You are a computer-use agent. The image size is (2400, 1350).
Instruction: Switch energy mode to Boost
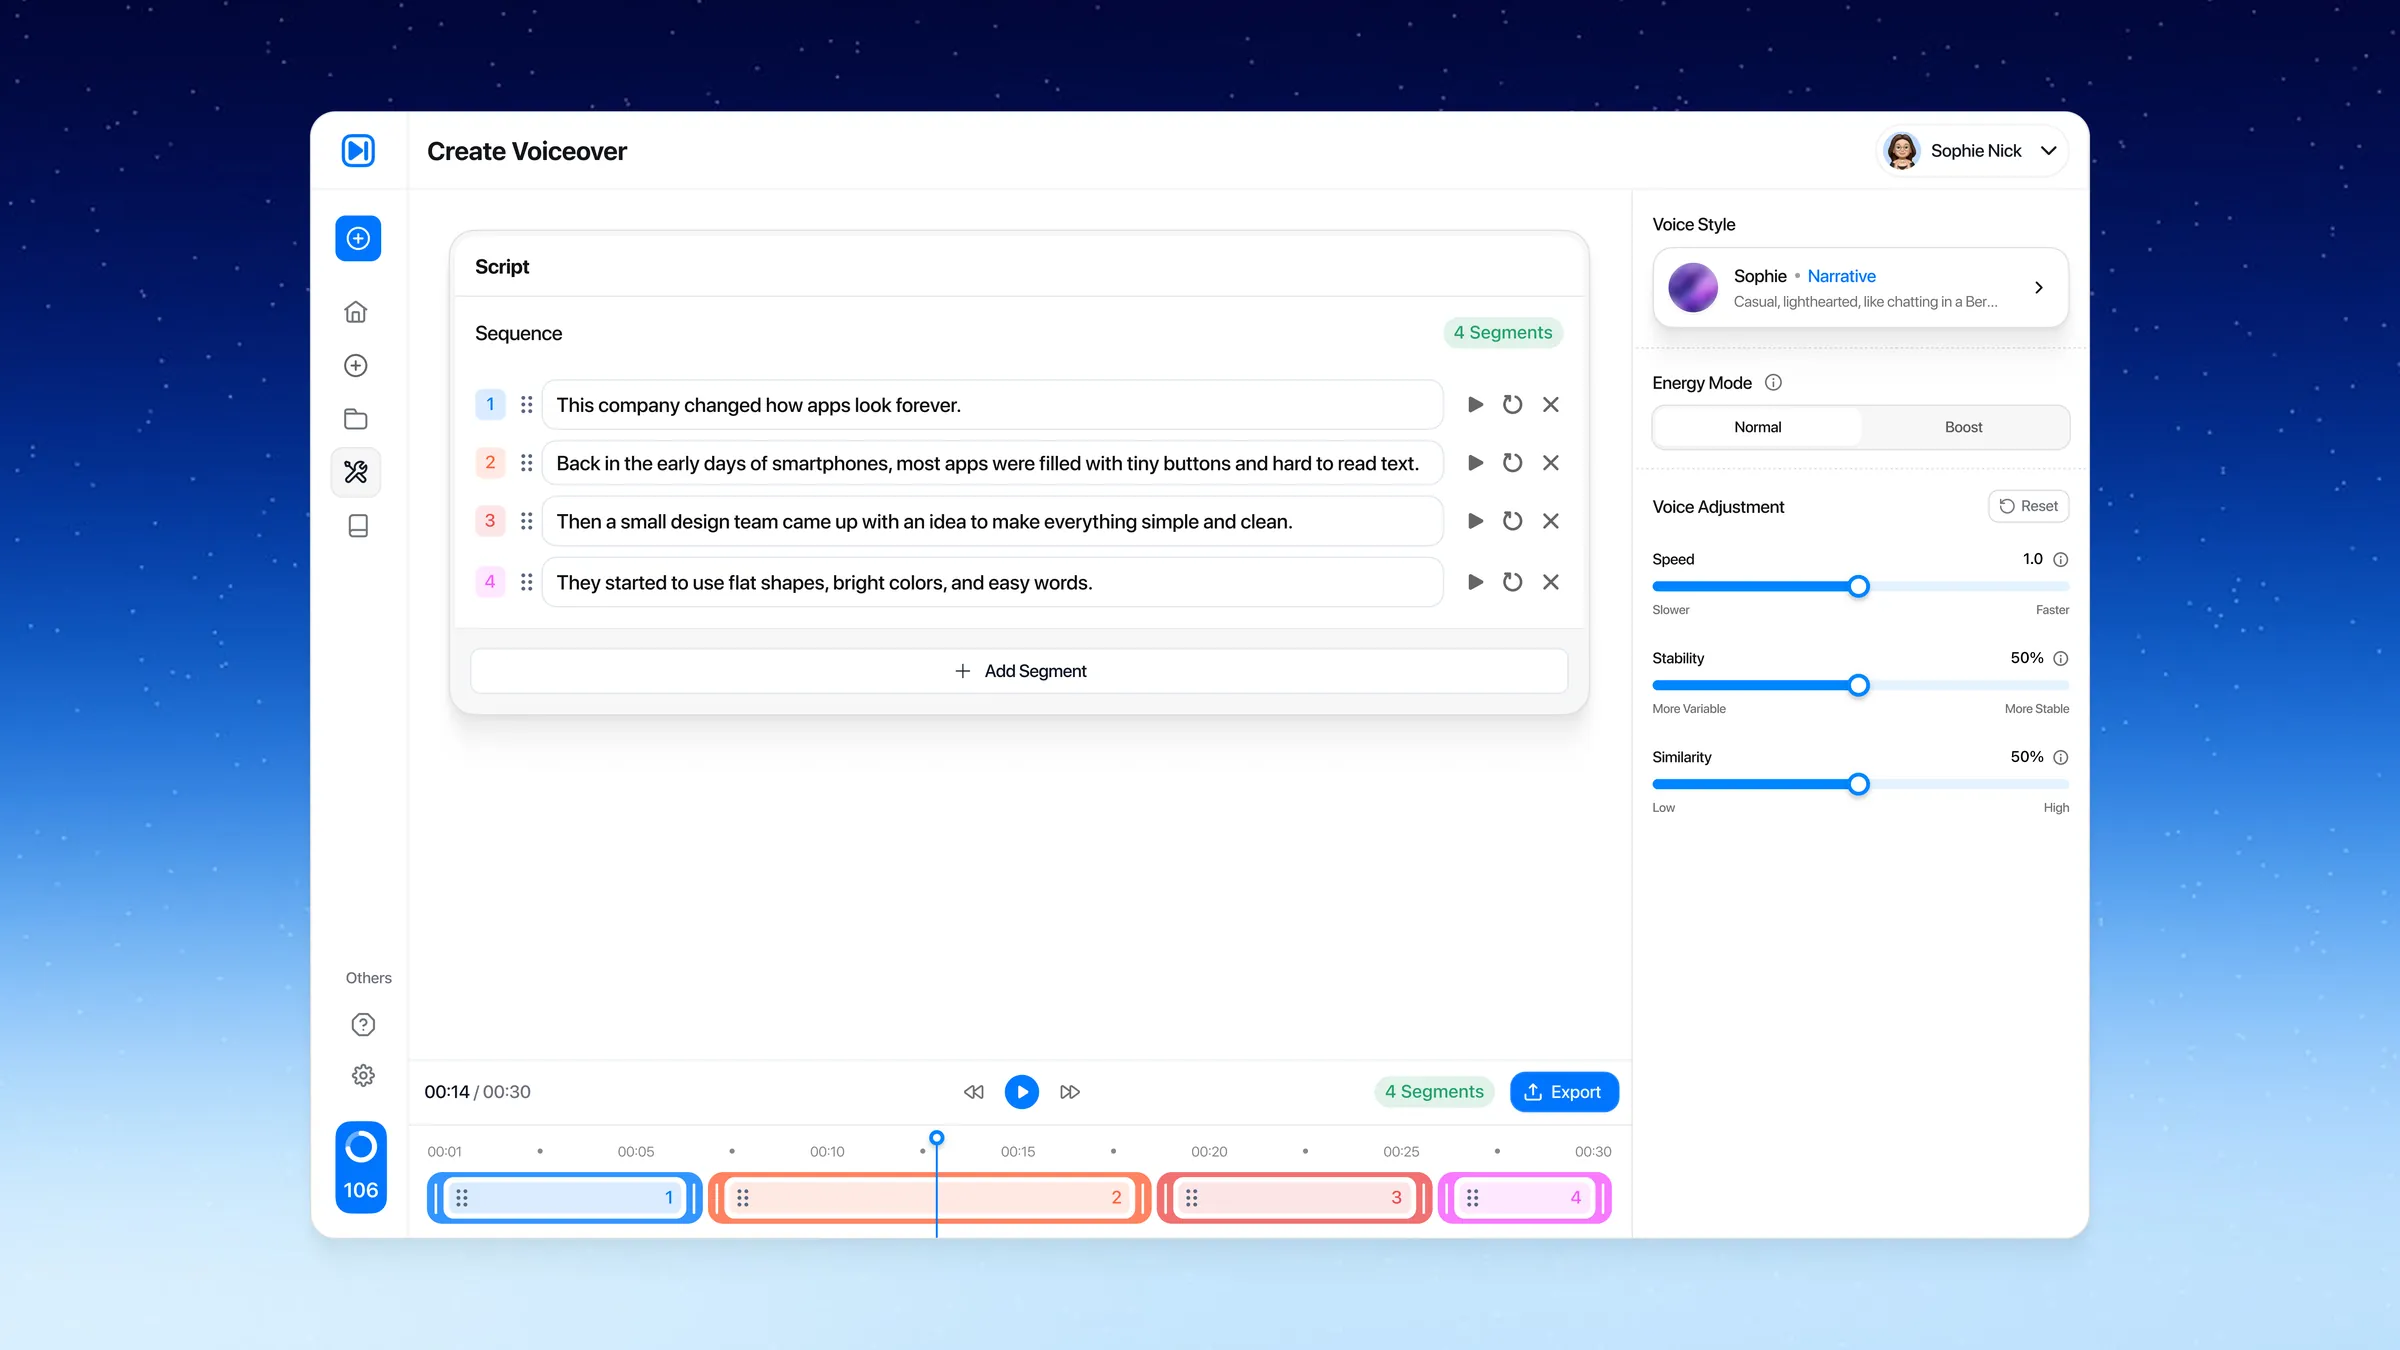point(1963,427)
